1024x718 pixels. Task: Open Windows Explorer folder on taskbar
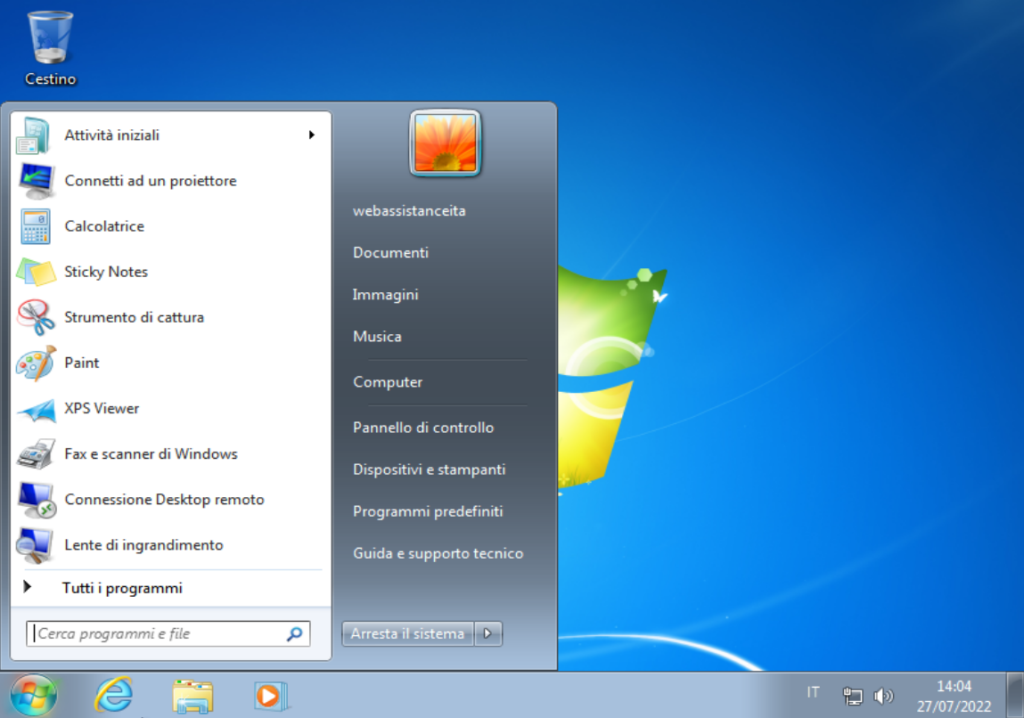click(193, 696)
